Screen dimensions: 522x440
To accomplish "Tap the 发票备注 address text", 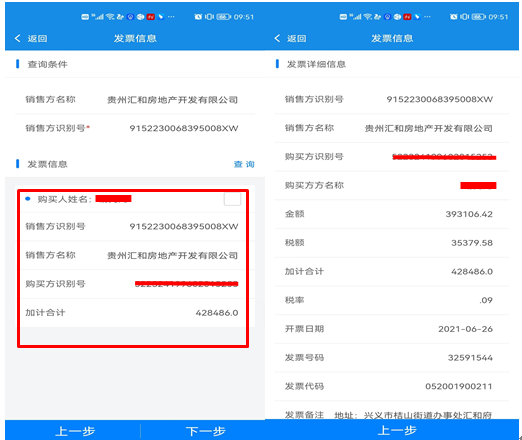I will pyautogui.click(x=413, y=415).
